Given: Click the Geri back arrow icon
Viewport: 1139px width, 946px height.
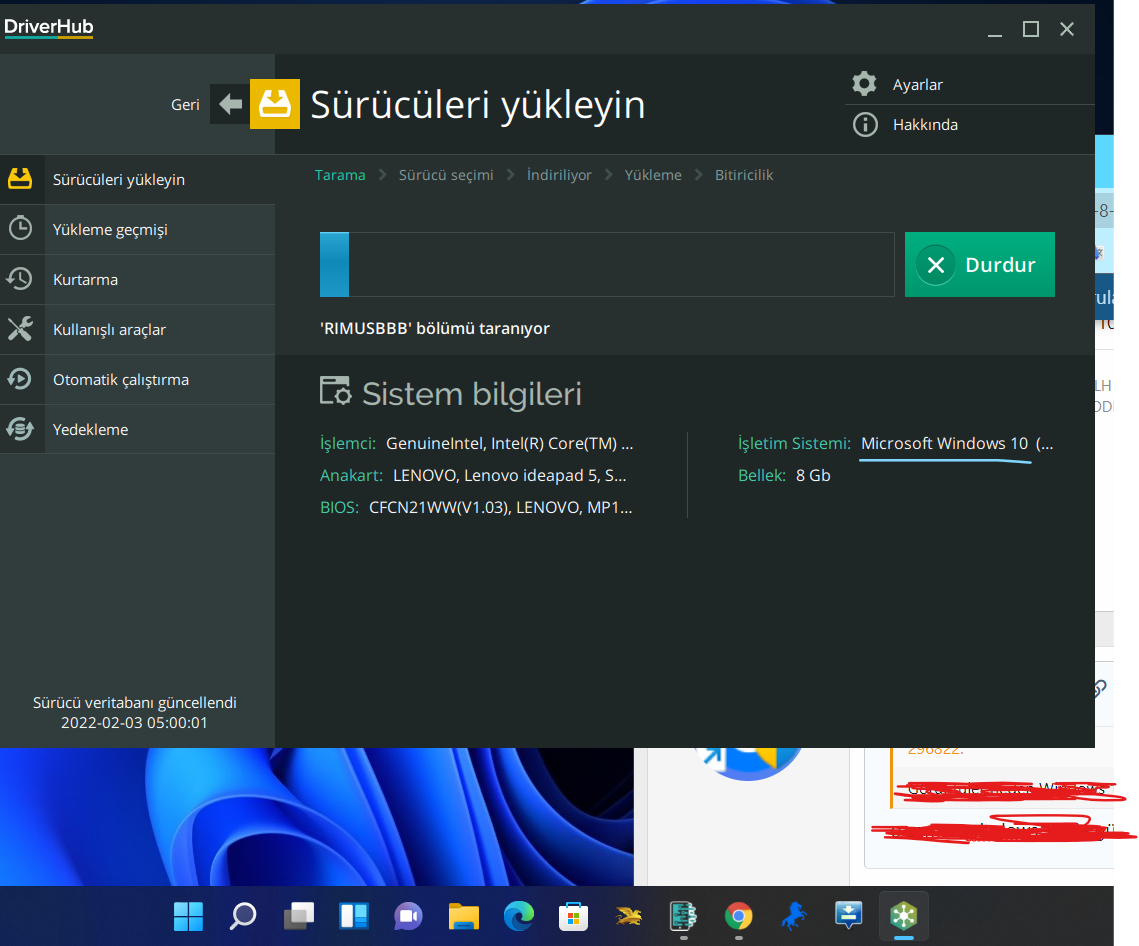Looking at the screenshot, I should 230,104.
